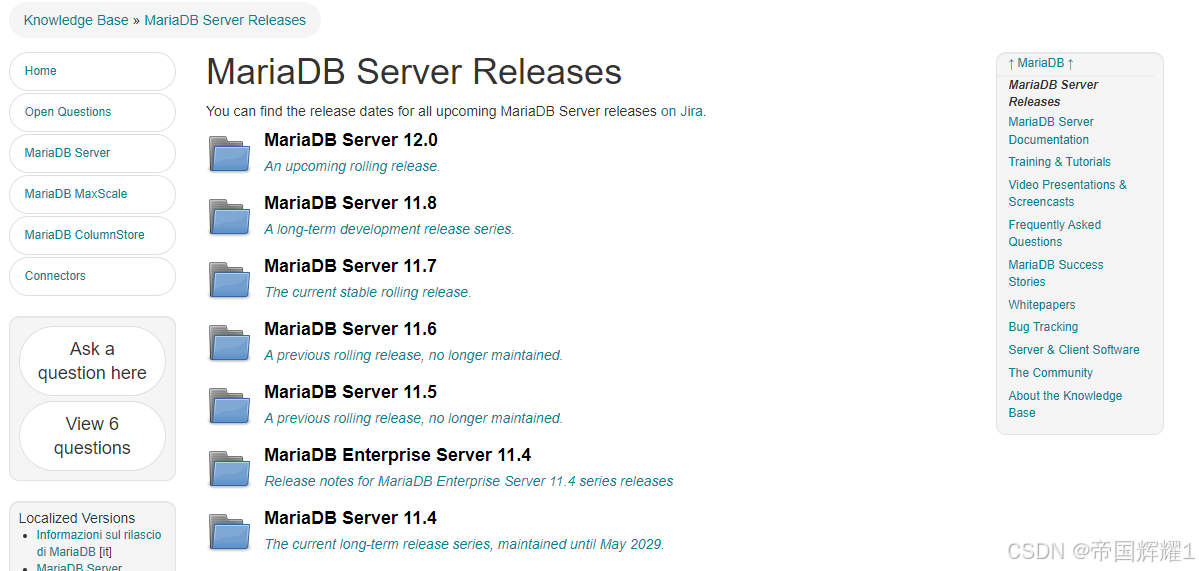Click Enterprise Server 11.4 release notes description
Viewport: 1199px width, 571px height.
click(469, 482)
